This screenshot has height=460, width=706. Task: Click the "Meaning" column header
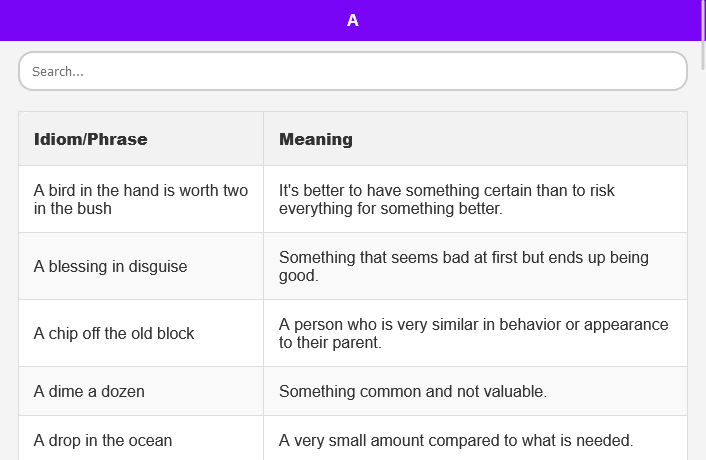tap(316, 139)
